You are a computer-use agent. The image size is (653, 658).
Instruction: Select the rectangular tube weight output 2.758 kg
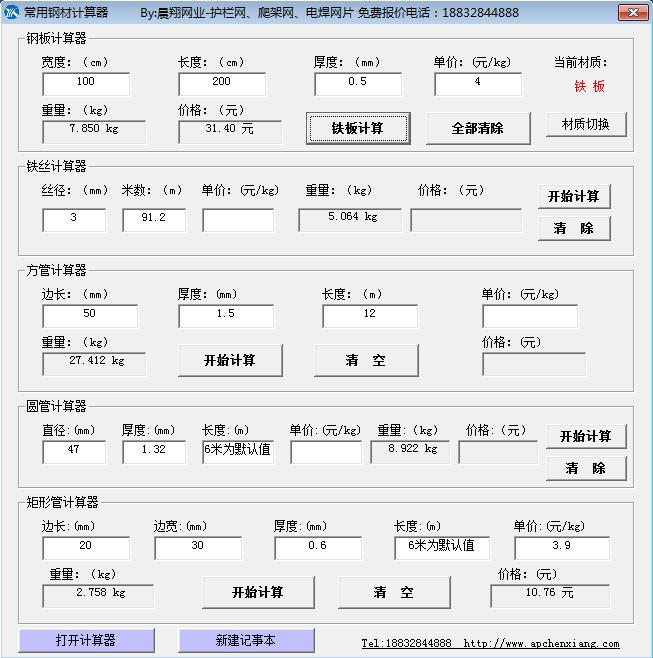tap(98, 595)
